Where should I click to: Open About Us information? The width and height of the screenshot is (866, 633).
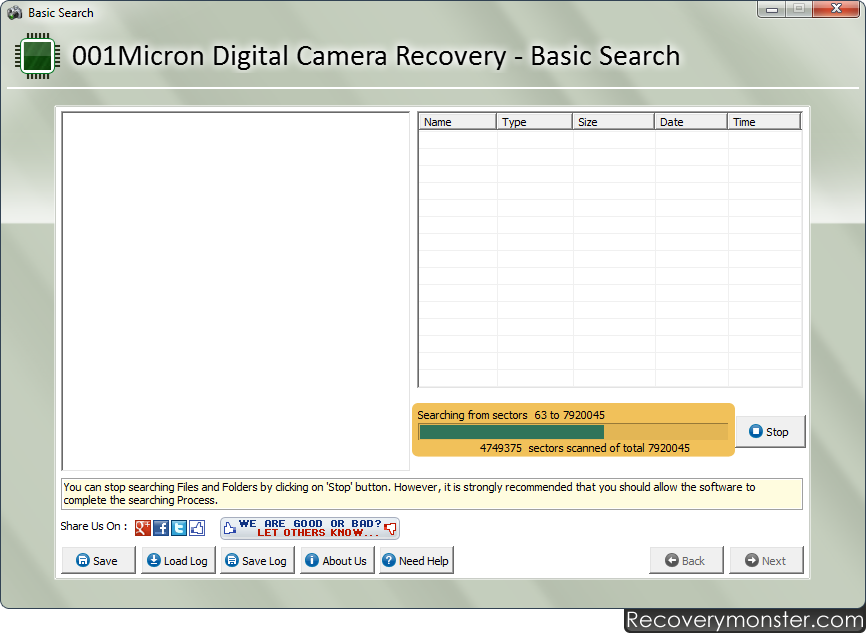337,561
